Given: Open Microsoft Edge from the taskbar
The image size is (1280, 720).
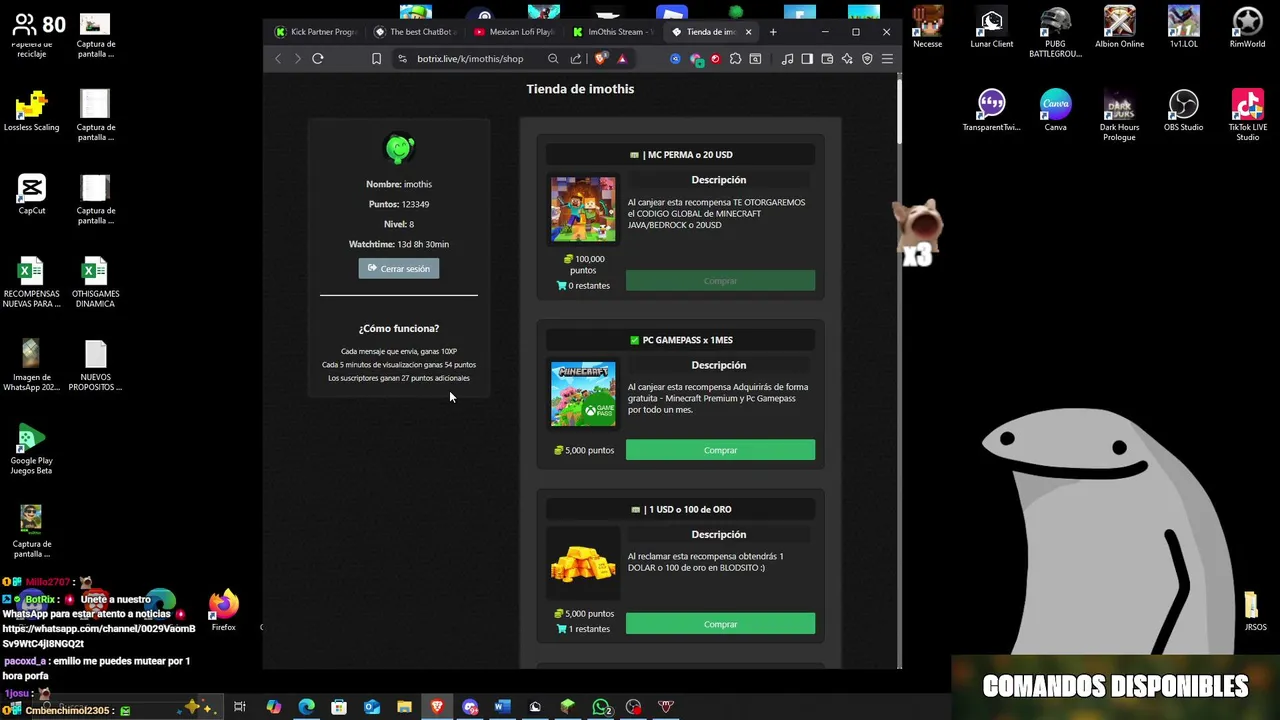Looking at the screenshot, I should coord(306,707).
